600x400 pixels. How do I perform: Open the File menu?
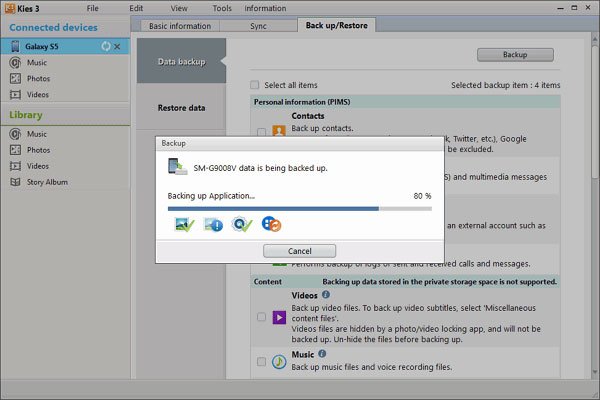92,8
